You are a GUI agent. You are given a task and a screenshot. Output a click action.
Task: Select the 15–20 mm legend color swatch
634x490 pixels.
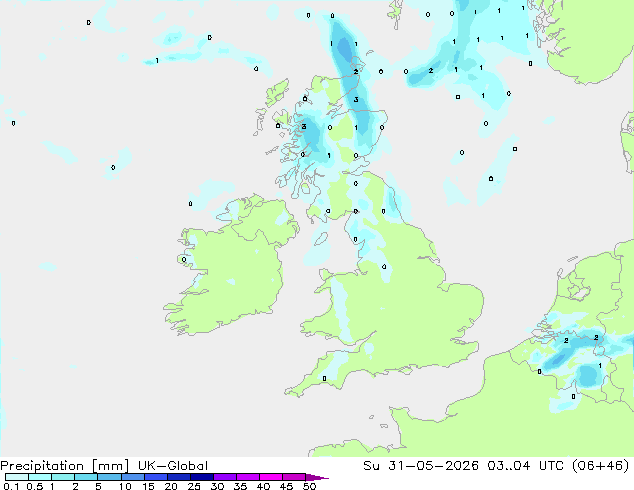tap(155, 477)
